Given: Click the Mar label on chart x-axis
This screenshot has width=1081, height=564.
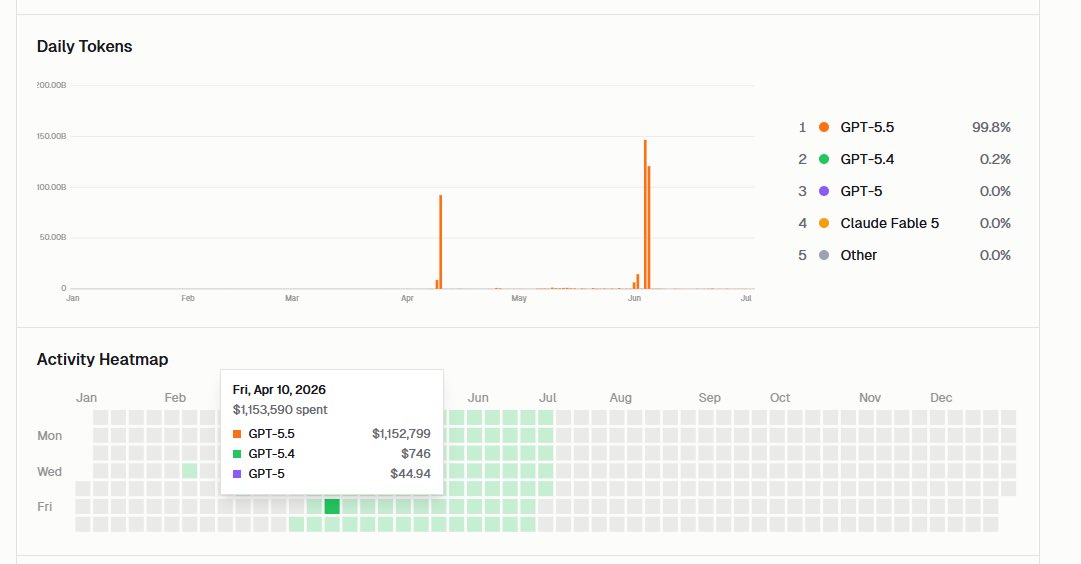Looking at the screenshot, I should pyautogui.click(x=292, y=299).
